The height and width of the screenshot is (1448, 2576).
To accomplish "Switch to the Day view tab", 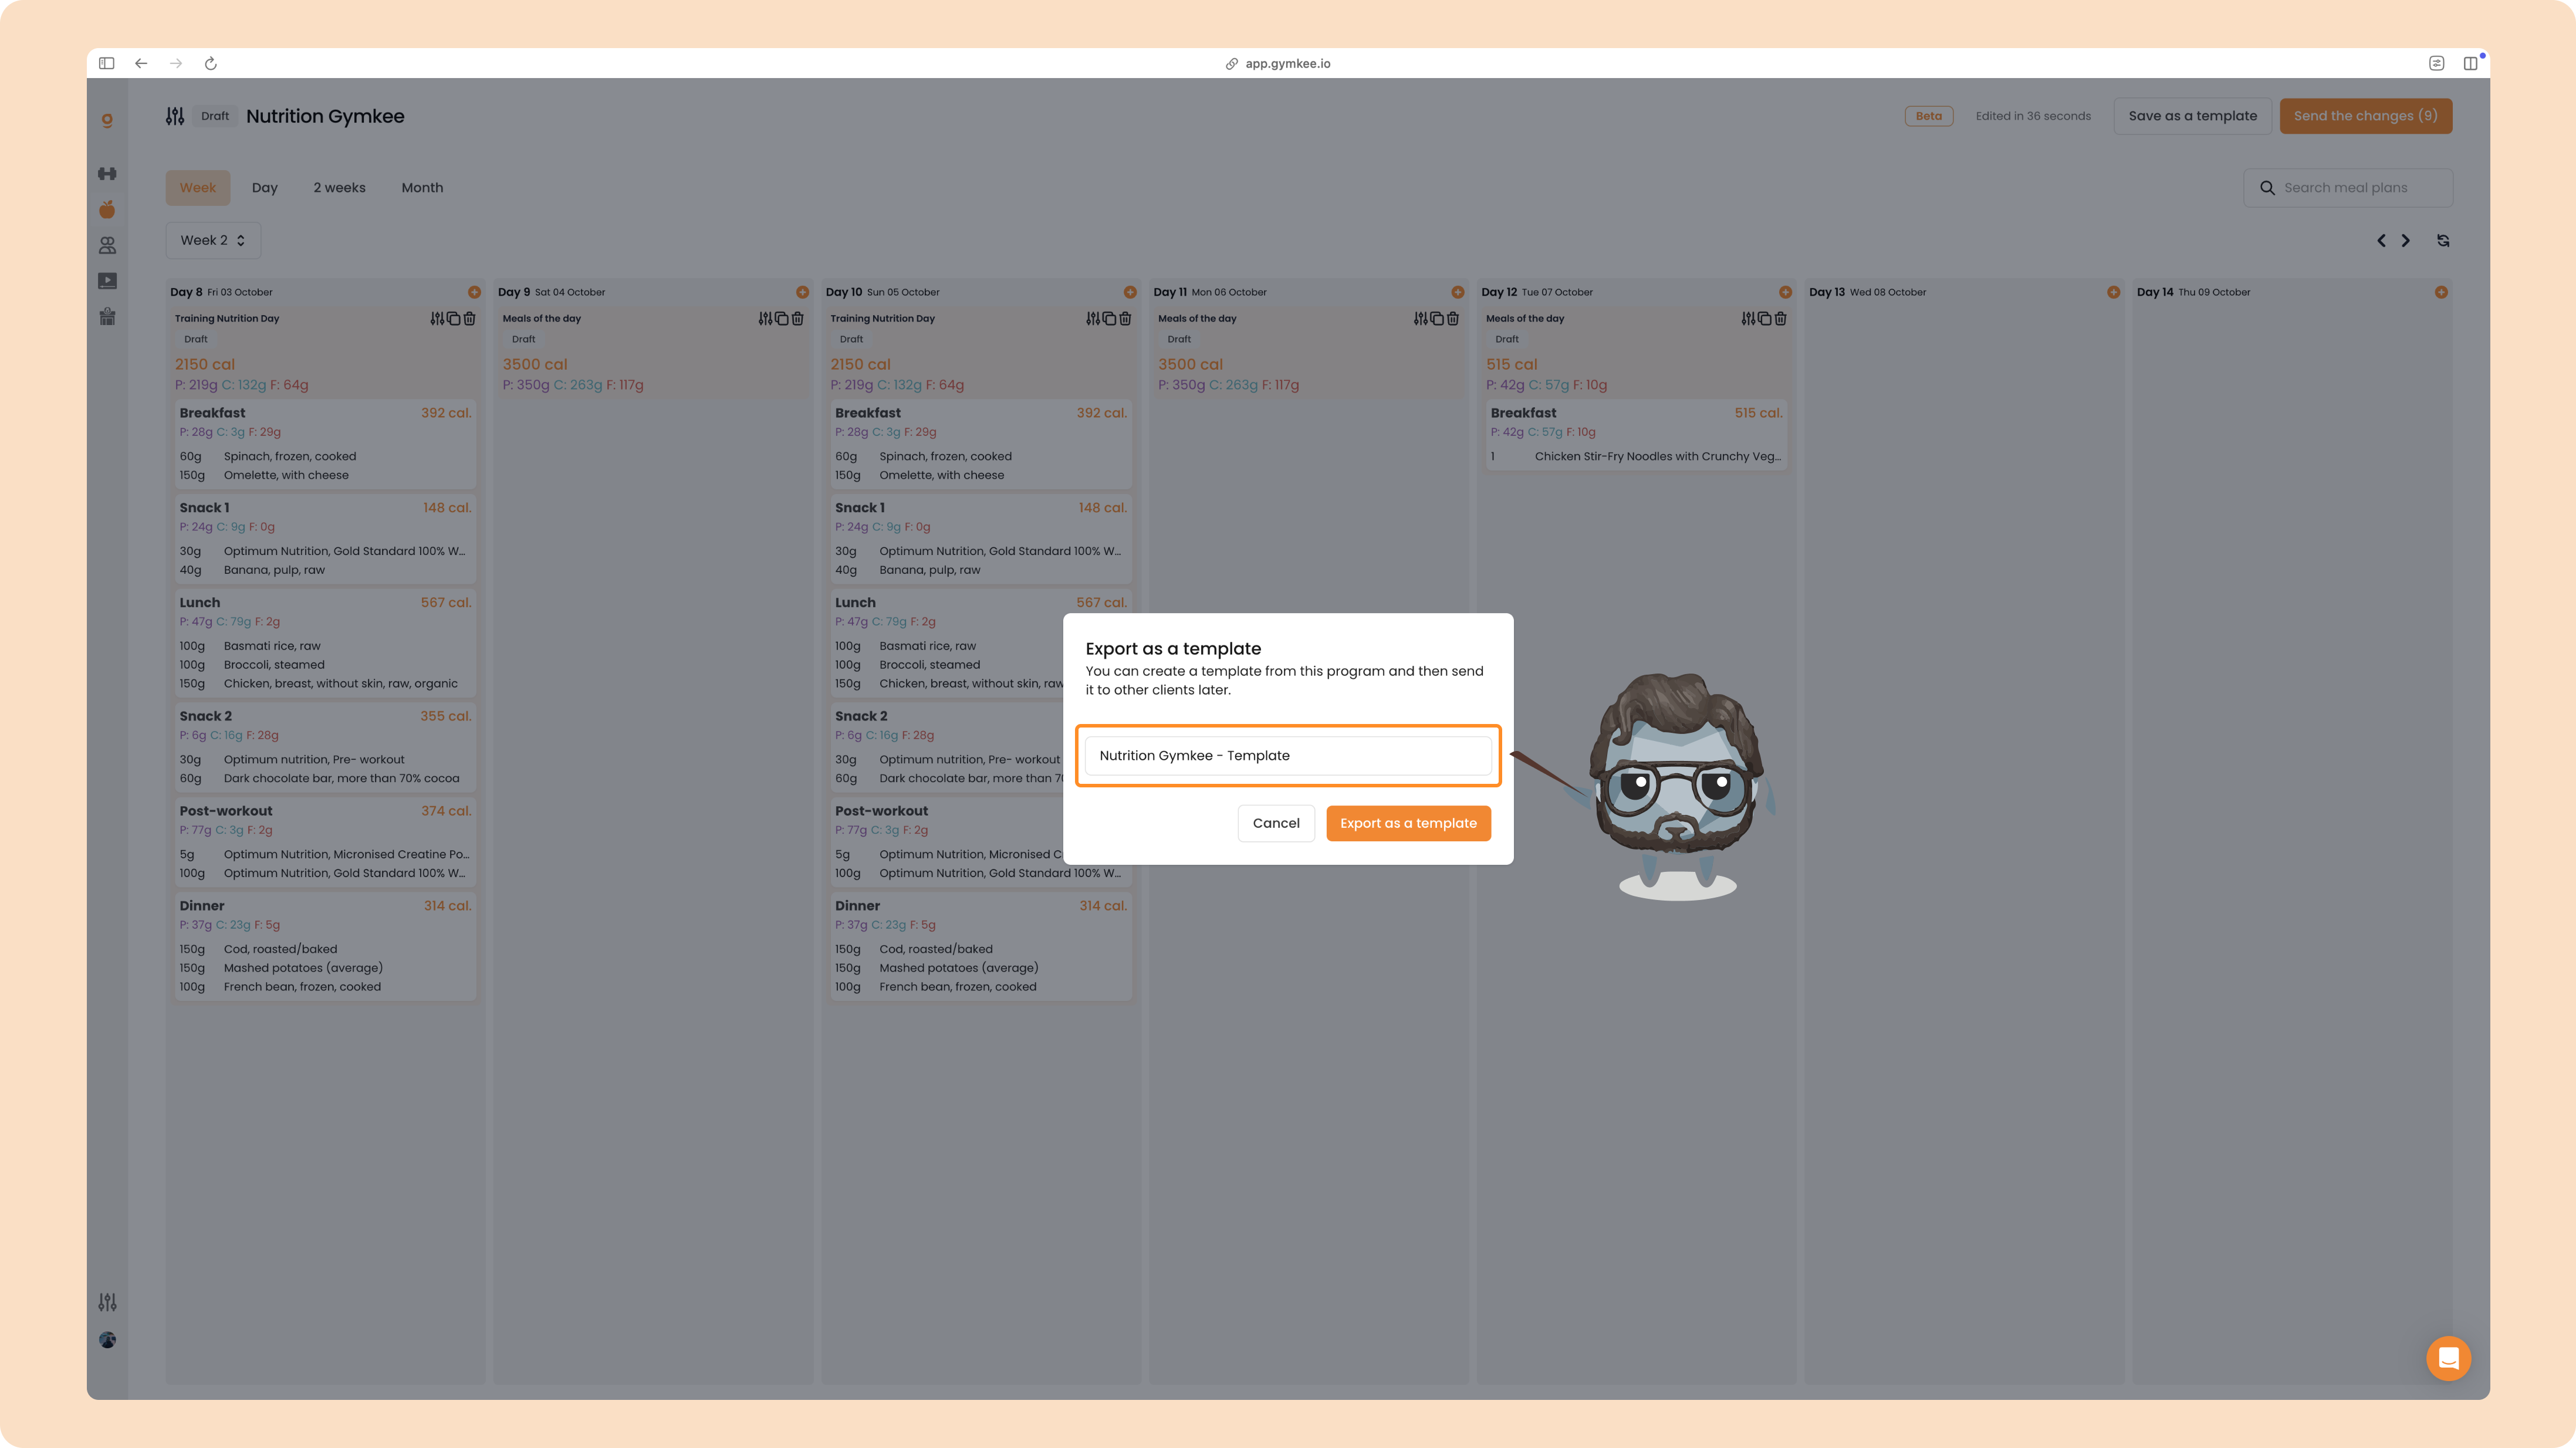I will [x=265, y=188].
